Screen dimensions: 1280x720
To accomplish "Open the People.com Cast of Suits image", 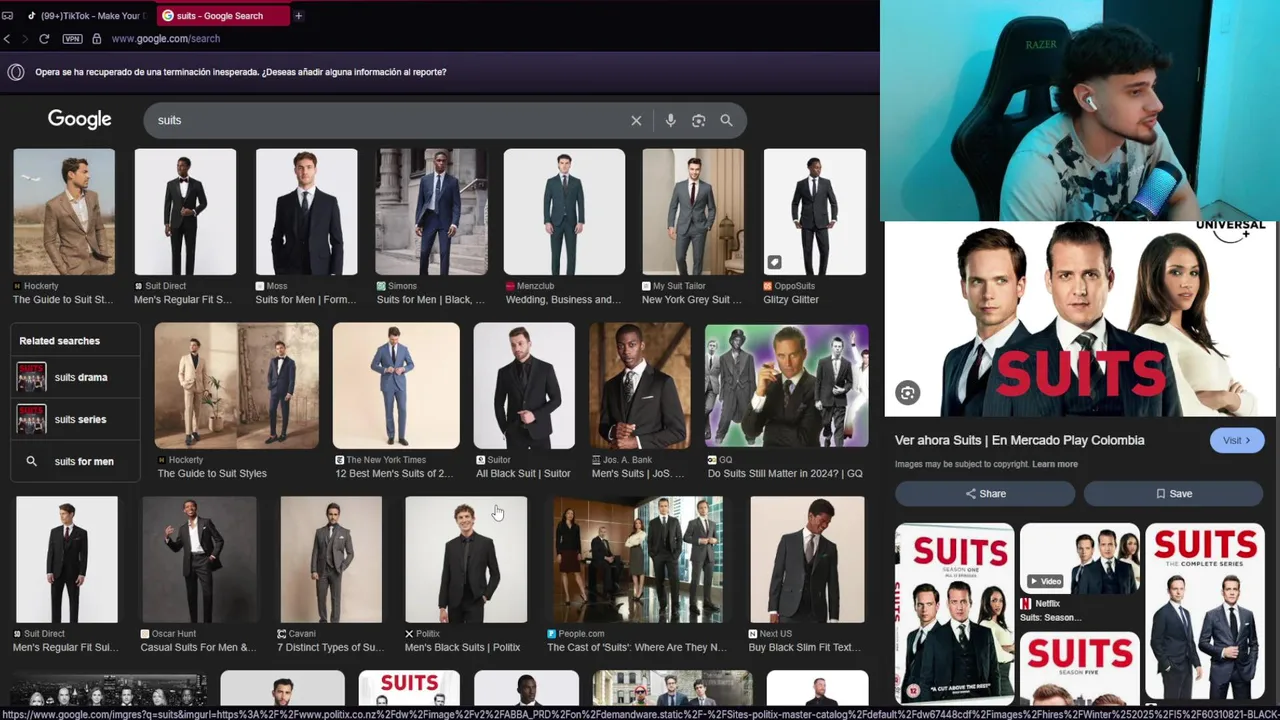I will 637,560.
